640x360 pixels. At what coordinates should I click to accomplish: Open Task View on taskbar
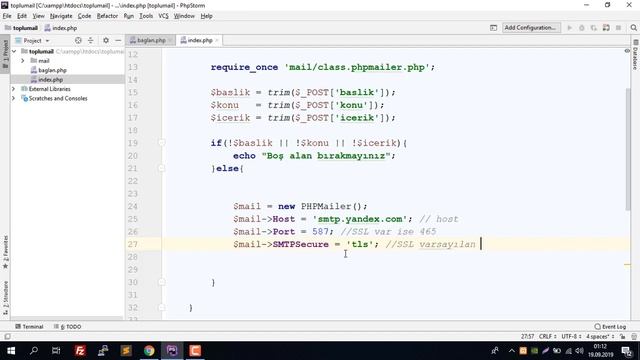coord(56,351)
